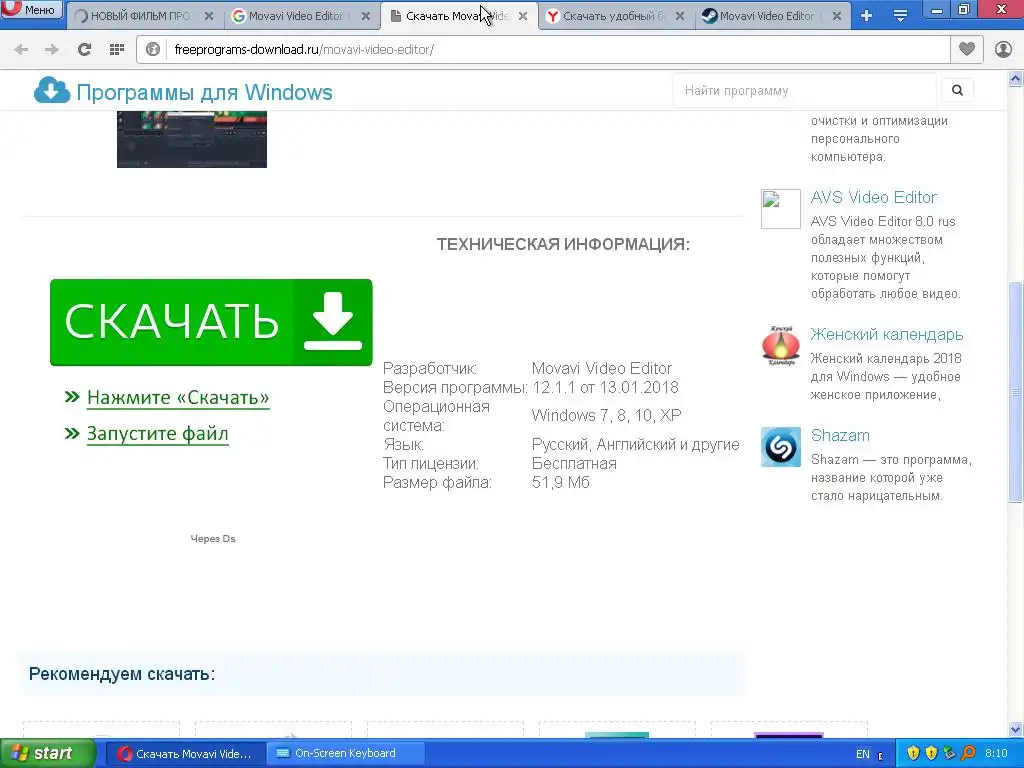The height and width of the screenshot is (768, 1024).
Task: Open the Speed Dial grid icon
Action: coord(117,50)
